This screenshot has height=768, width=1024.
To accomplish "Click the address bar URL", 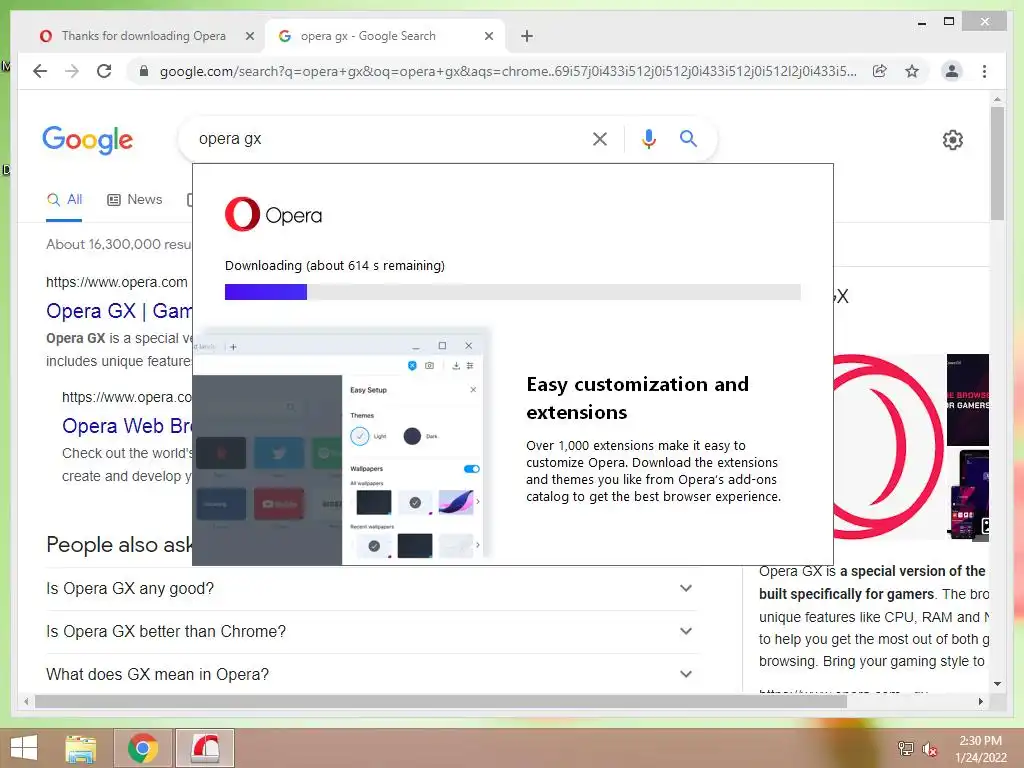I will (508, 71).
